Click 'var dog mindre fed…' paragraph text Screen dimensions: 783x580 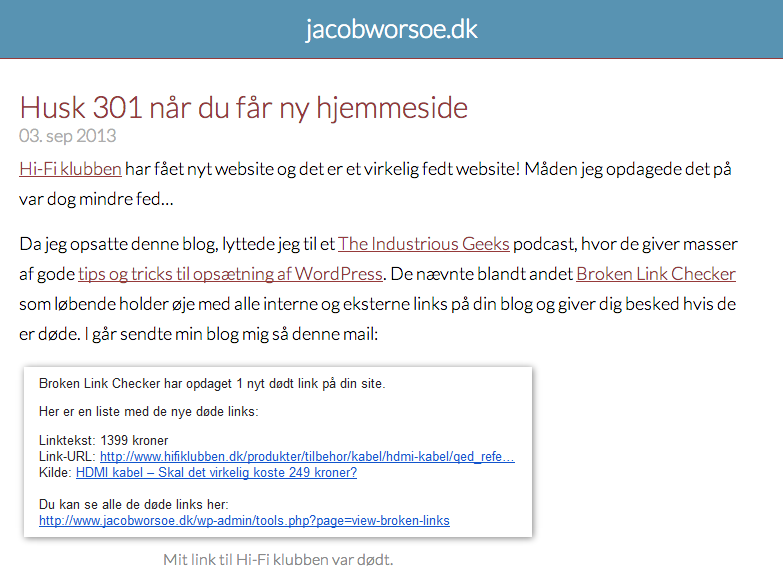point(96,199)
